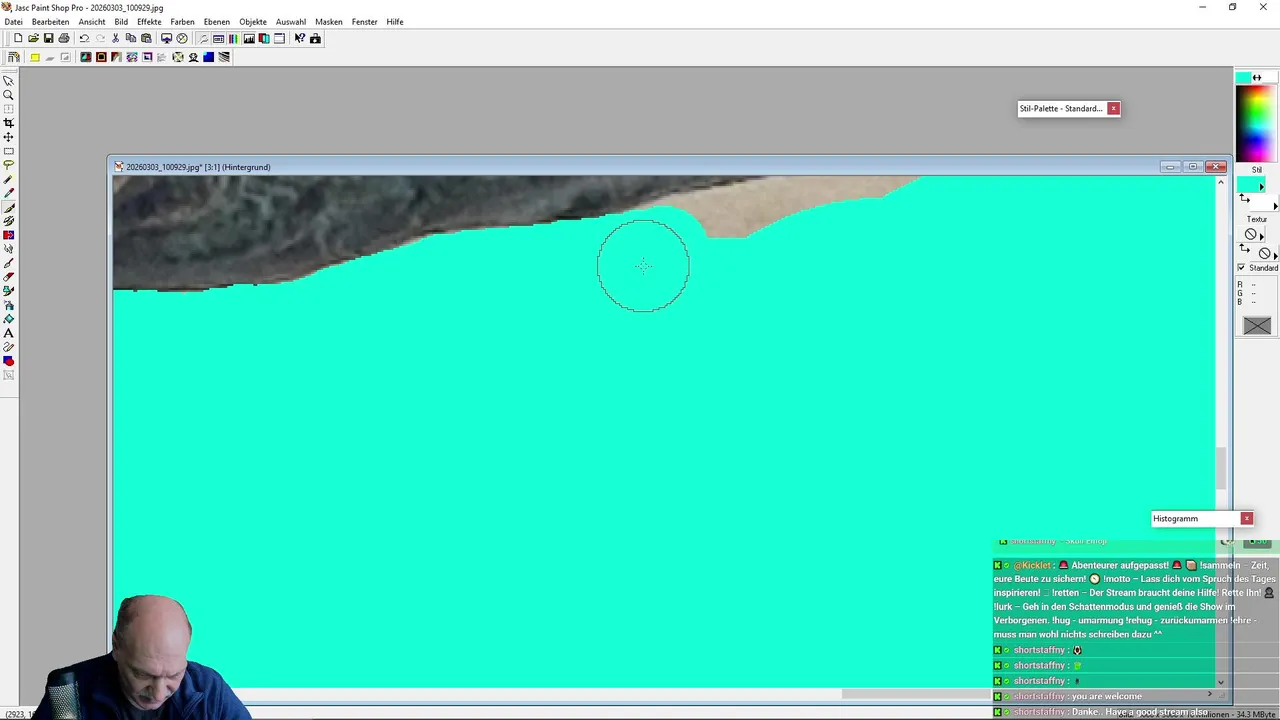This screenshot has width=1280, height=720.
Task: Save the image with floppy disk icon
Action: click(48, 38)
